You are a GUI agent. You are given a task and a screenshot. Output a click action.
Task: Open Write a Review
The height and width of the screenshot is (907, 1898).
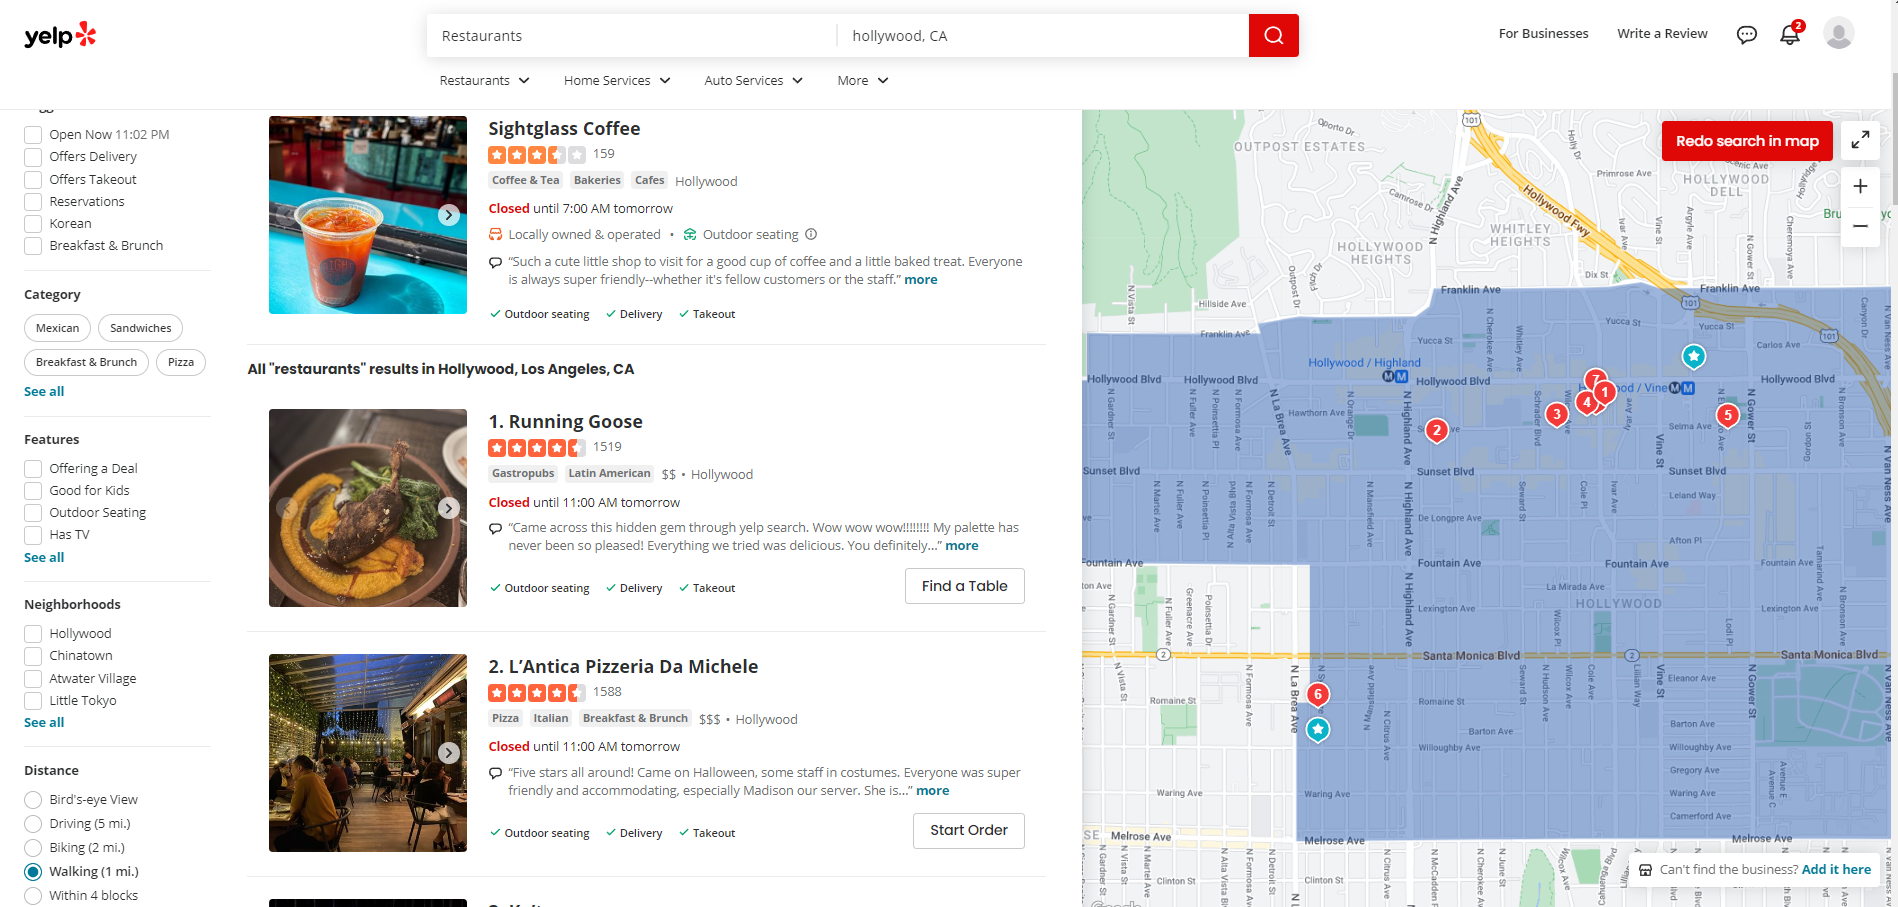click(x=1662, y=34)
